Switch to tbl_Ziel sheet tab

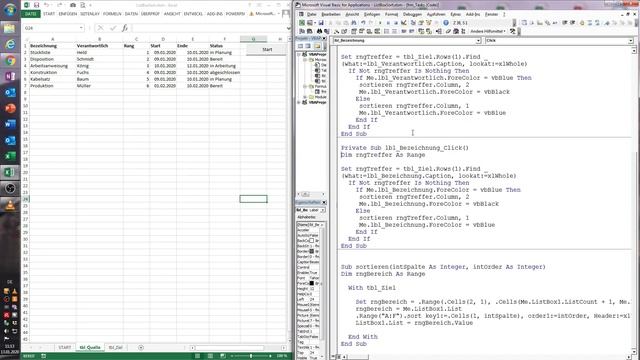coord(116,347)
